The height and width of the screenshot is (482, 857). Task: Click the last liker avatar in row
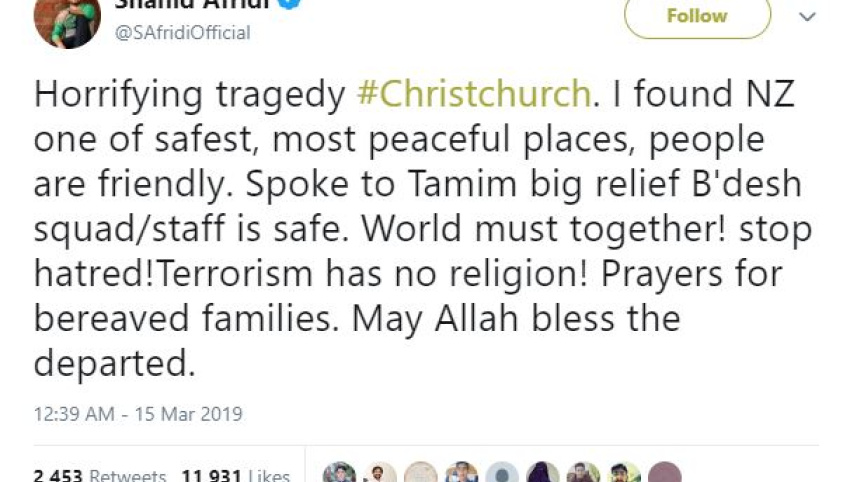664,474
